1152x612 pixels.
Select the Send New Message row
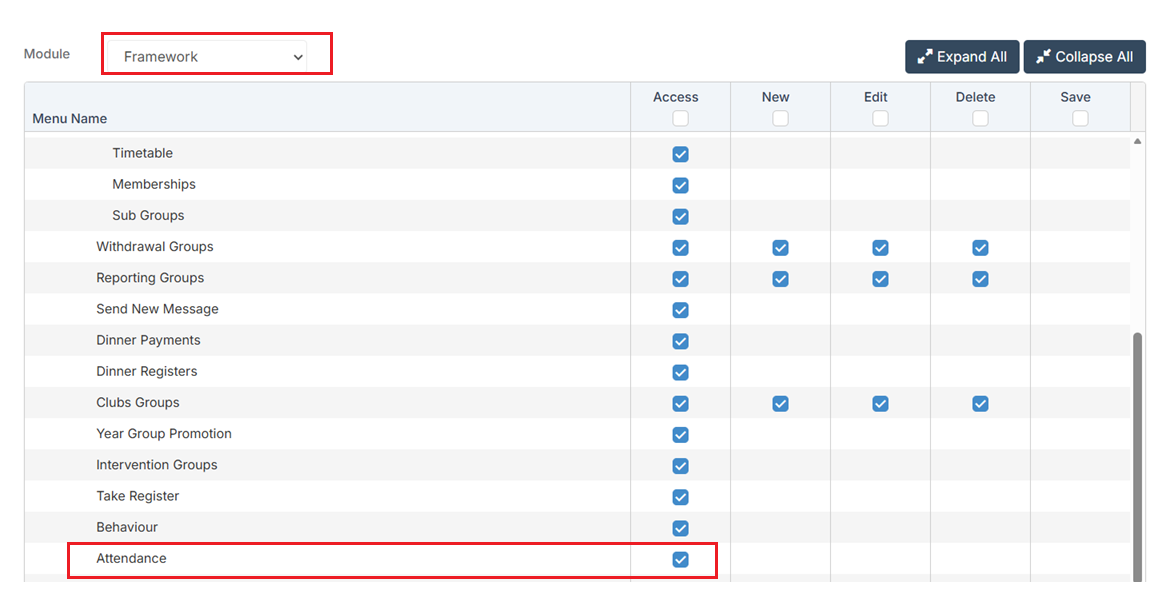(x=157, y=309)
